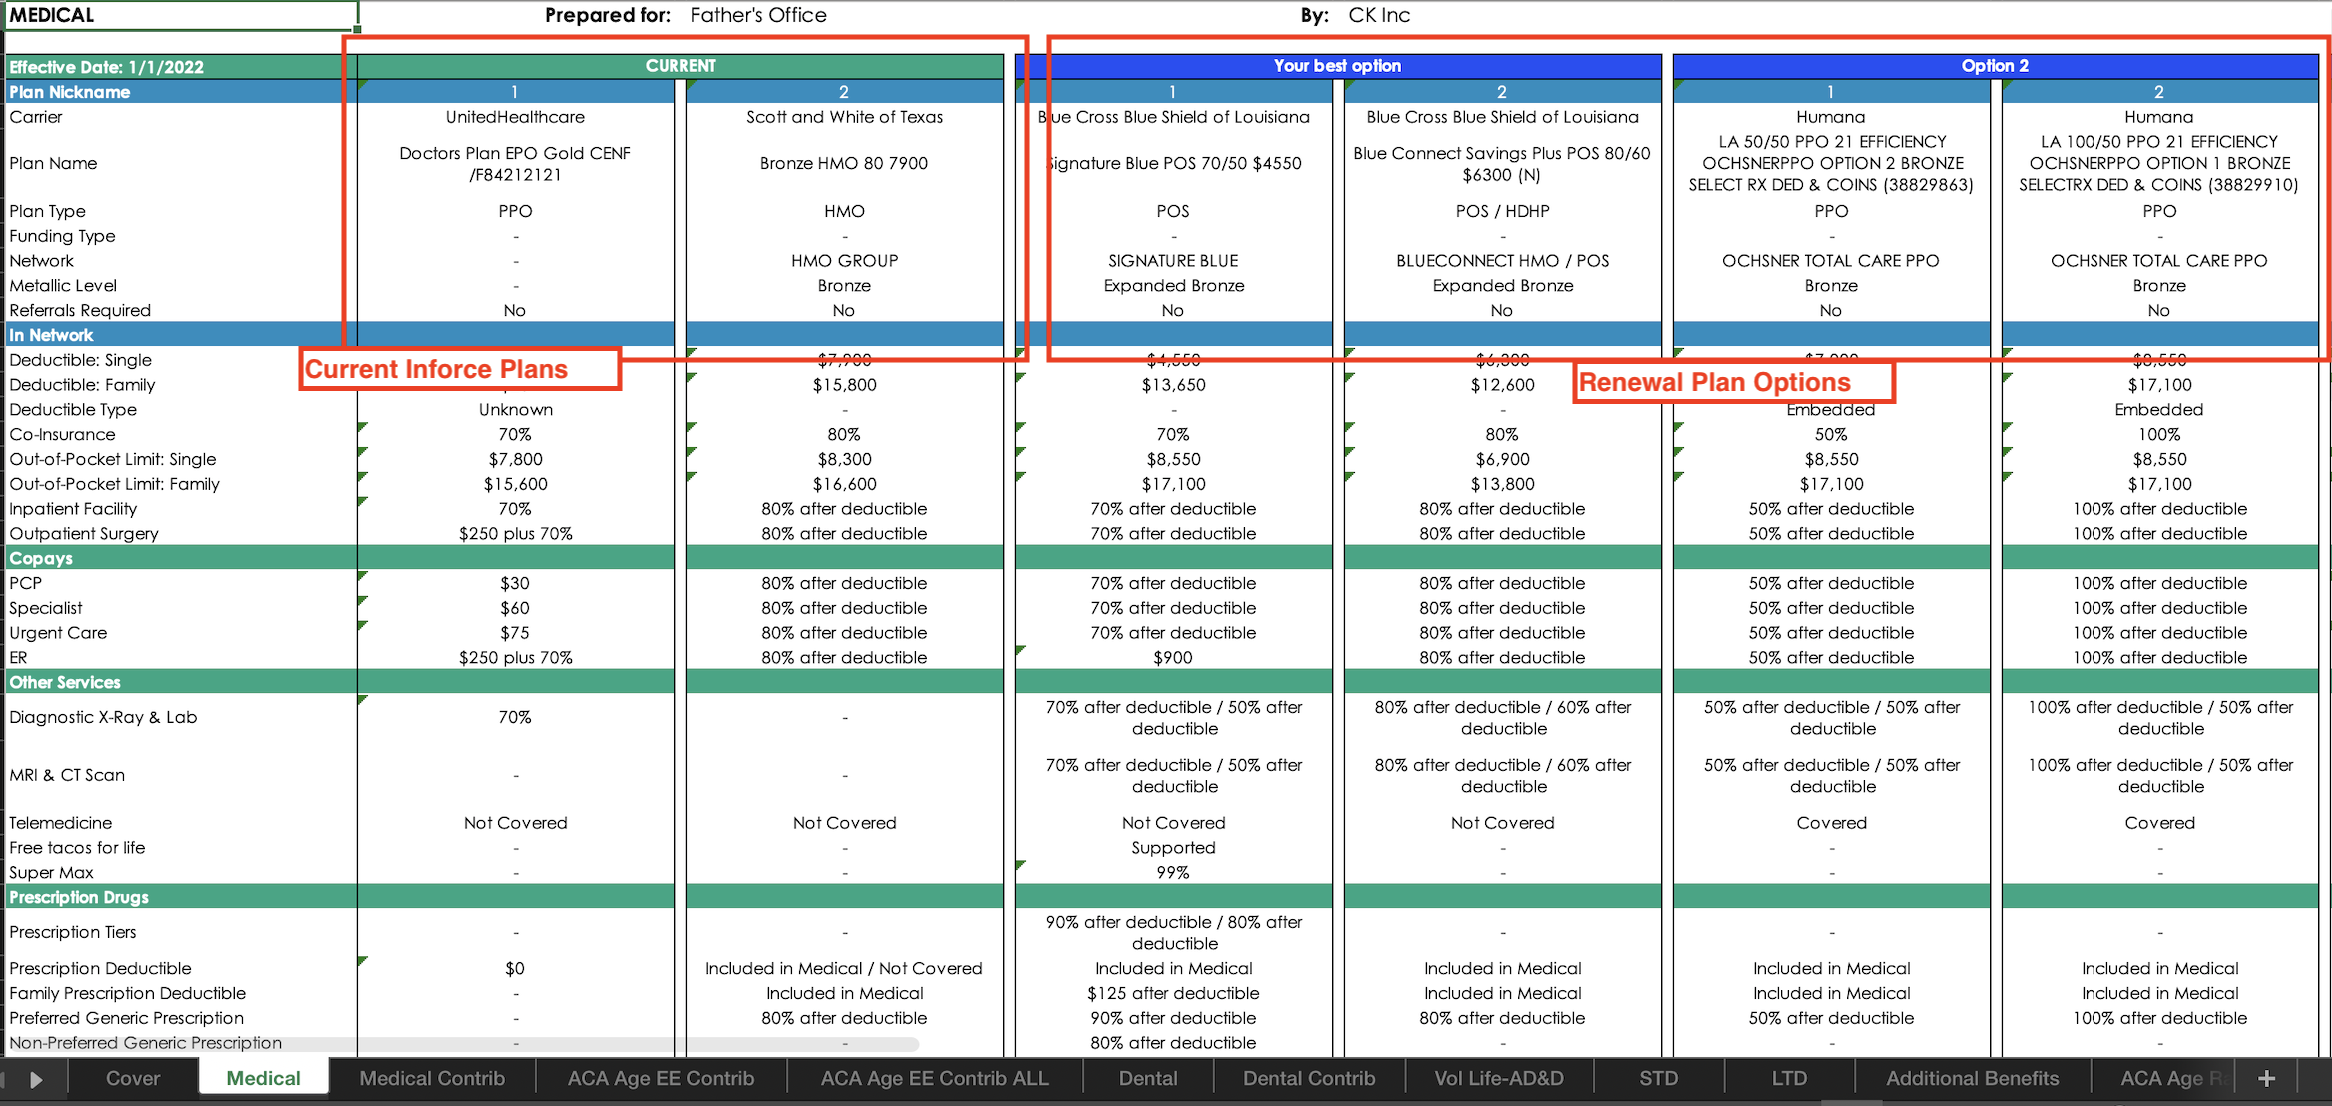Click the LA 100/50 PPO 21 EFFICIENCY plan cell
The width and height of the screenshot is (2332, 1106).
pyautogui.click(x=2159, y=164)
